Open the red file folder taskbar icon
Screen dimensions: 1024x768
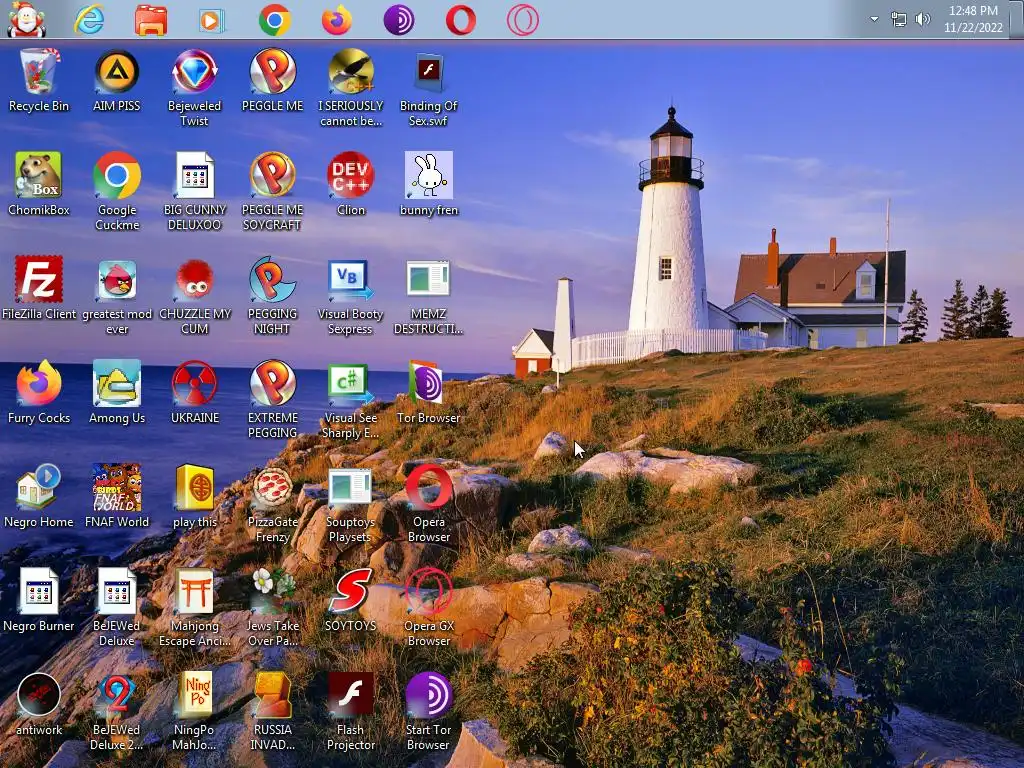[151, 20]
